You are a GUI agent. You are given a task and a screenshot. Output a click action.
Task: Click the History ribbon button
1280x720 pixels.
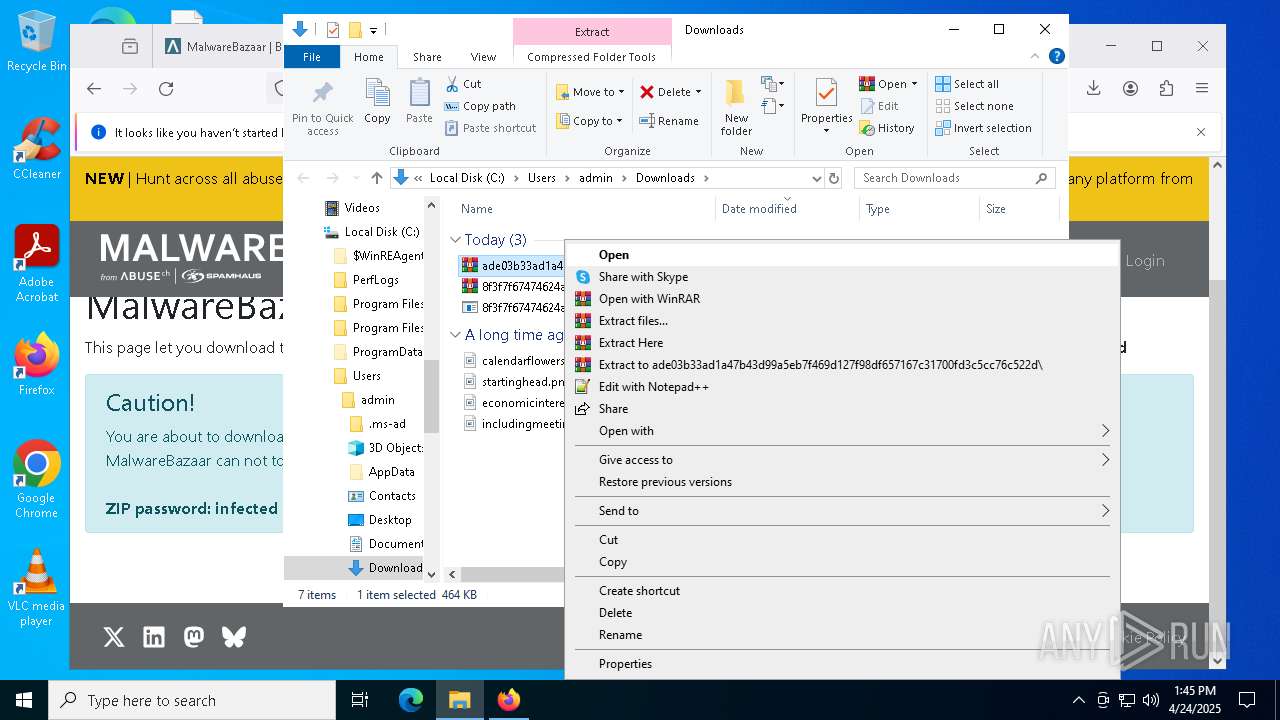[x=887, y=128]
